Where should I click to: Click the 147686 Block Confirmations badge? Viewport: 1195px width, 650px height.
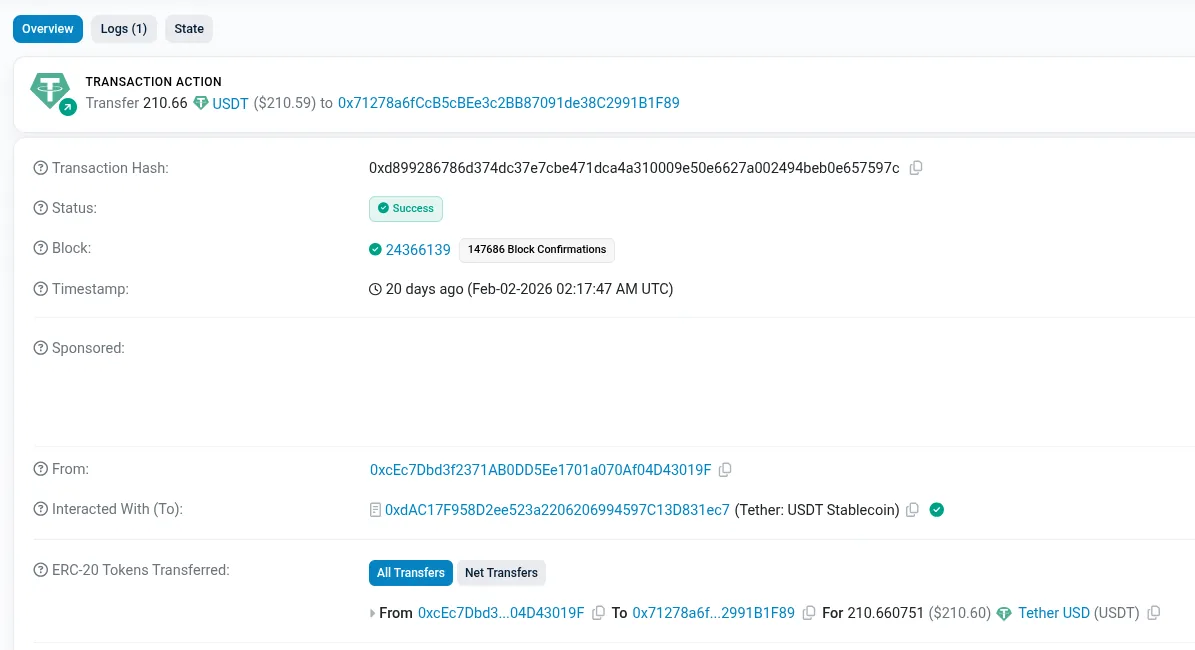click(x=536, y=249)
